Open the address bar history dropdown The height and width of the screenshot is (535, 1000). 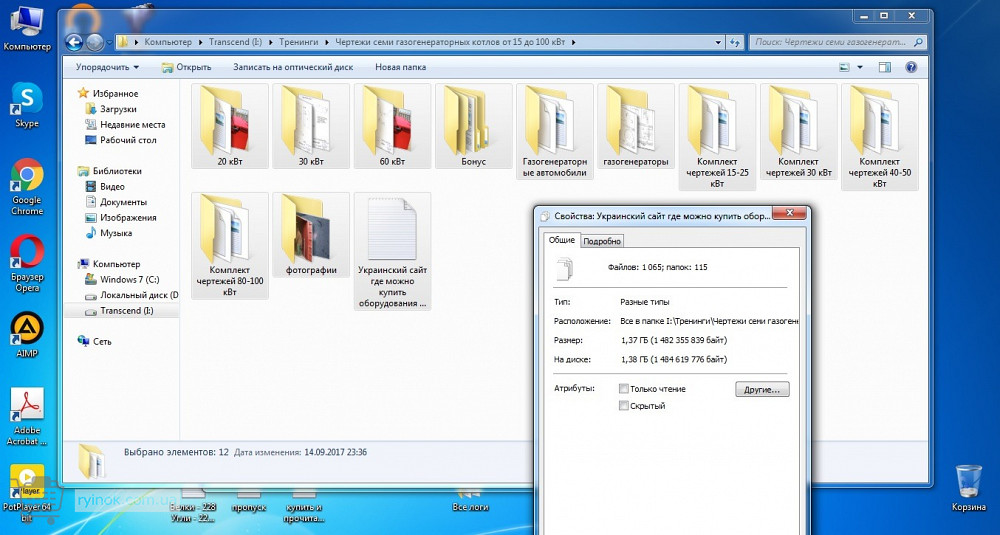(718, 43)
